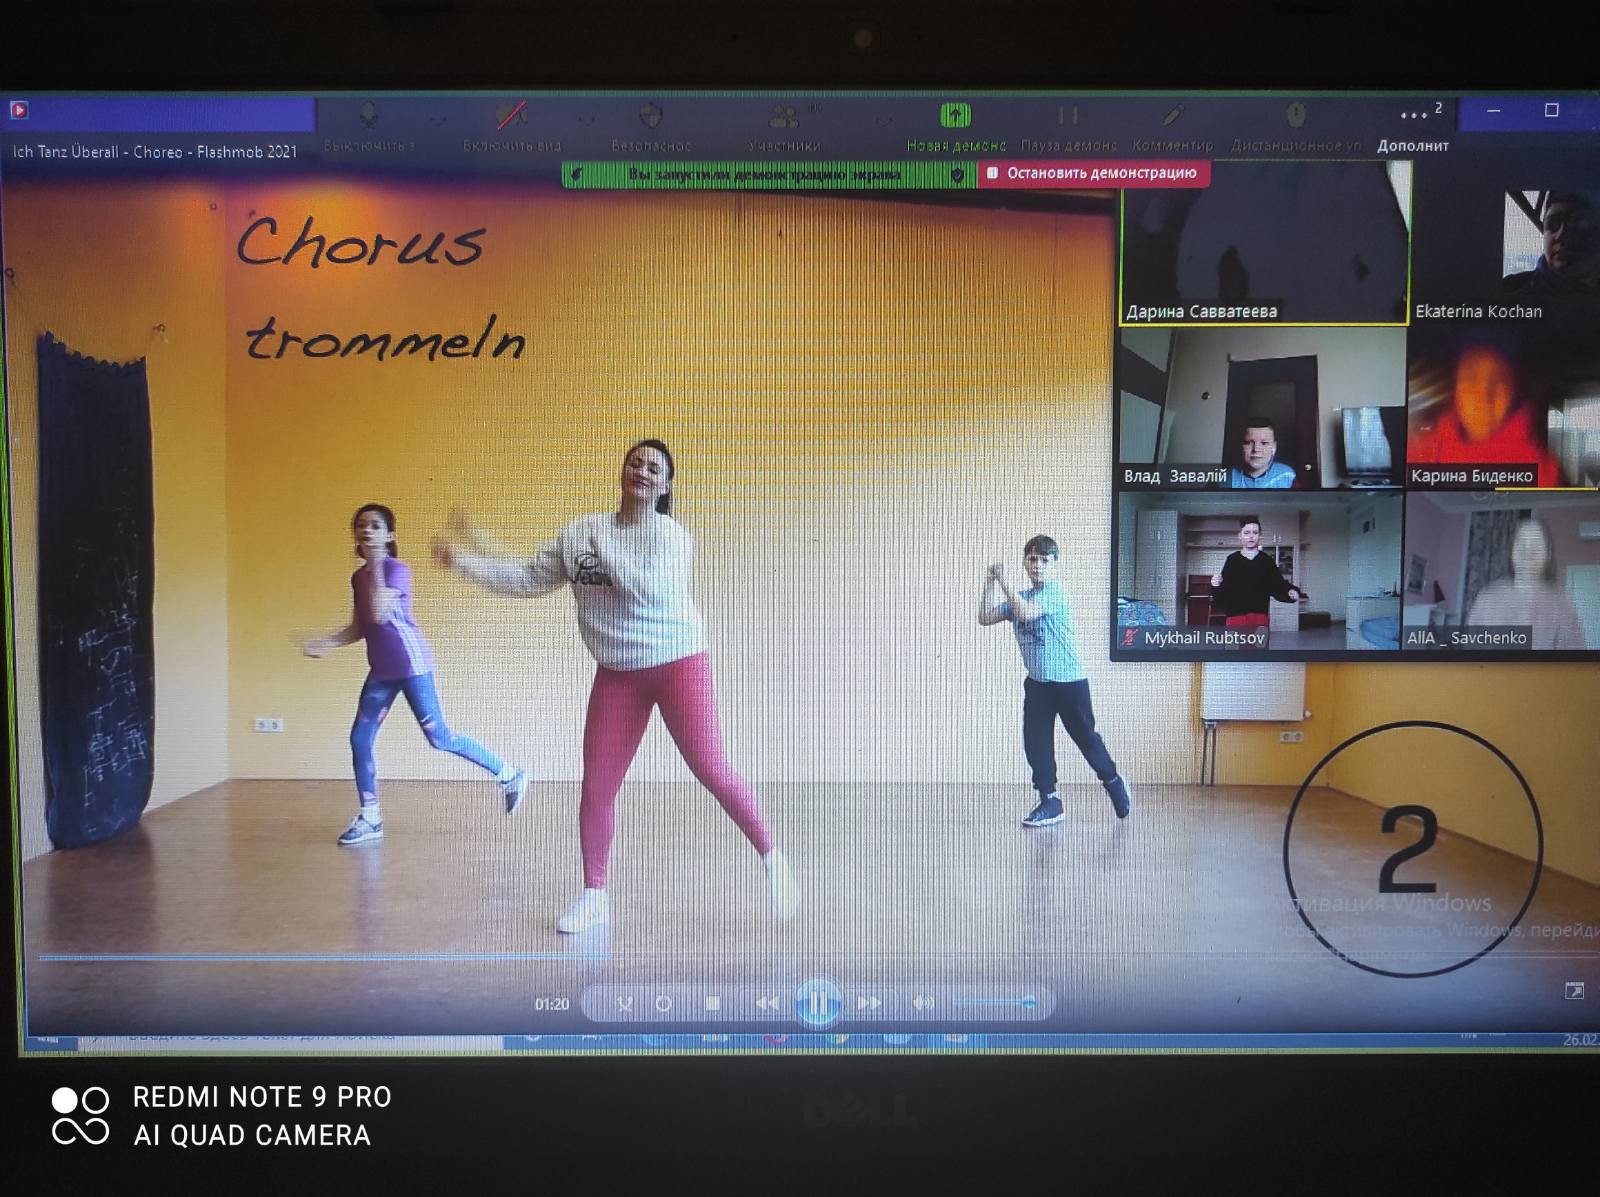Stop playback with square stop button
This screenshot has height=1197, width=1600.
(712, 1003)
